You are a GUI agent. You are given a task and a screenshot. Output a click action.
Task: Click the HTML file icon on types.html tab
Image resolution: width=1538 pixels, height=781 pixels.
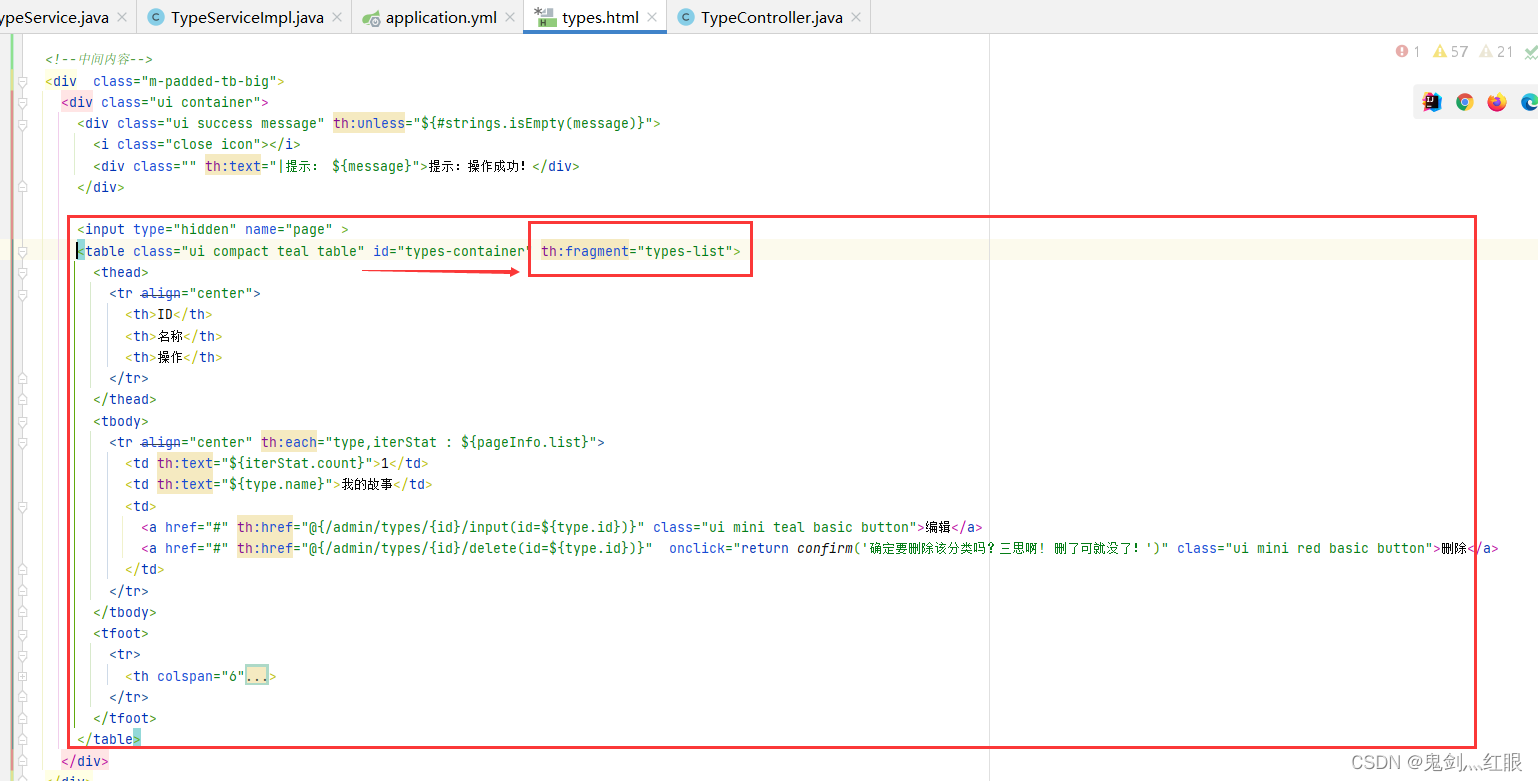(x=545, y=17)
